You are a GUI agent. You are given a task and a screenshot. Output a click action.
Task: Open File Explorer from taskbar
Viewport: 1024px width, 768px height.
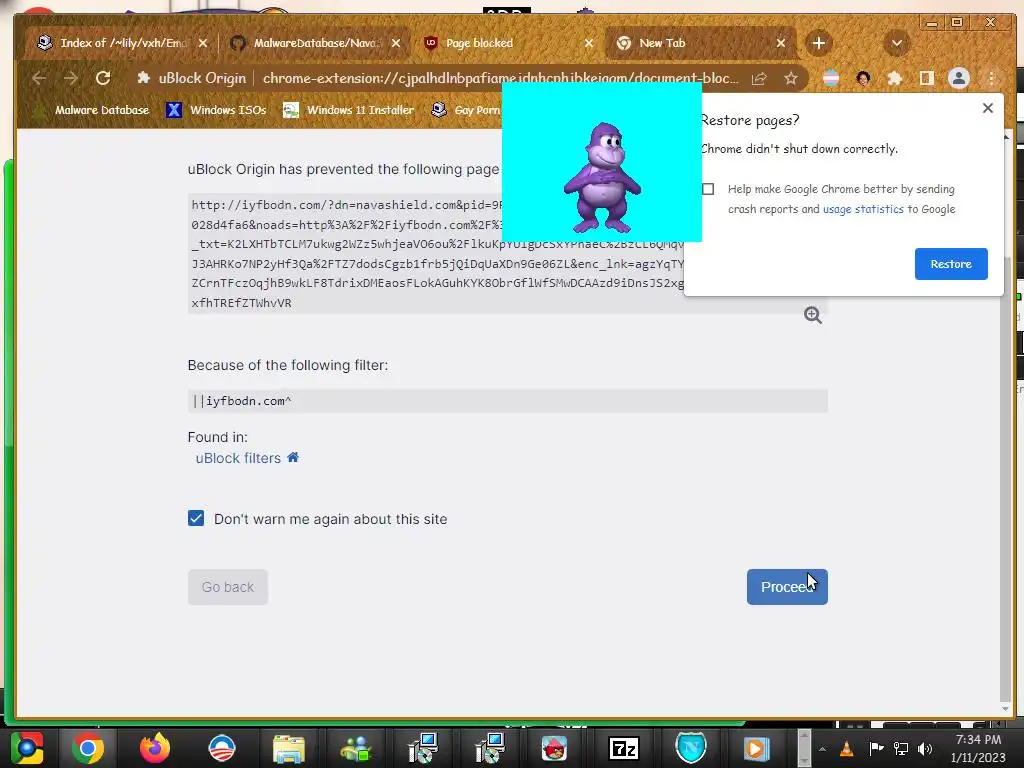288,748
